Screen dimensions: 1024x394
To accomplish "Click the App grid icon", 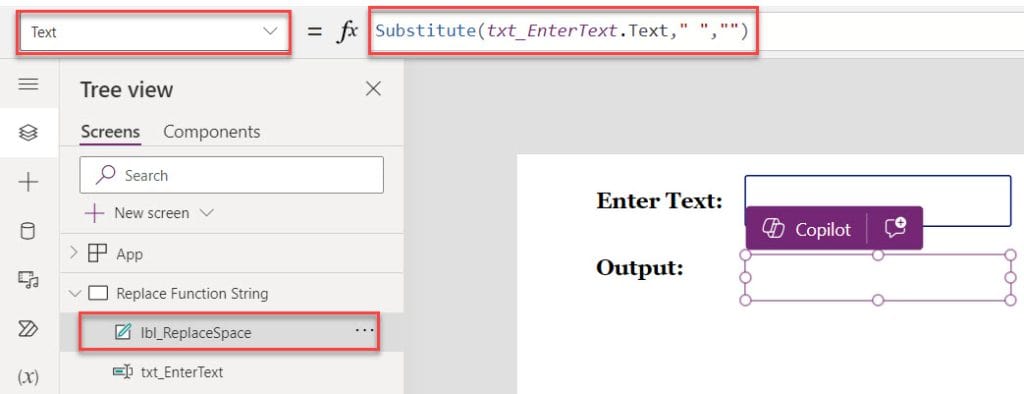I will pyautogui.click(x=97, y=254).
